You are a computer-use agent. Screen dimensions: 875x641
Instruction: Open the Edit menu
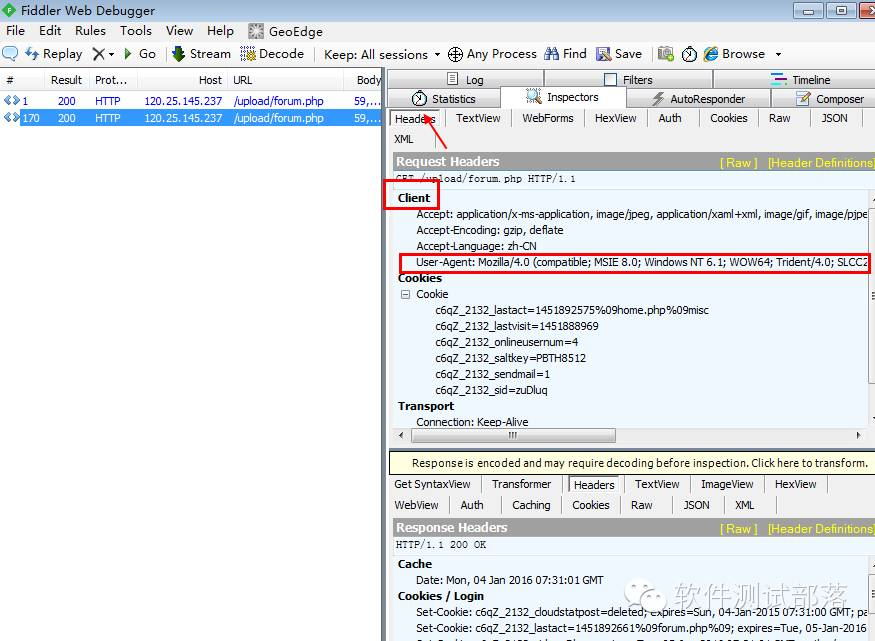coord(50,31)
